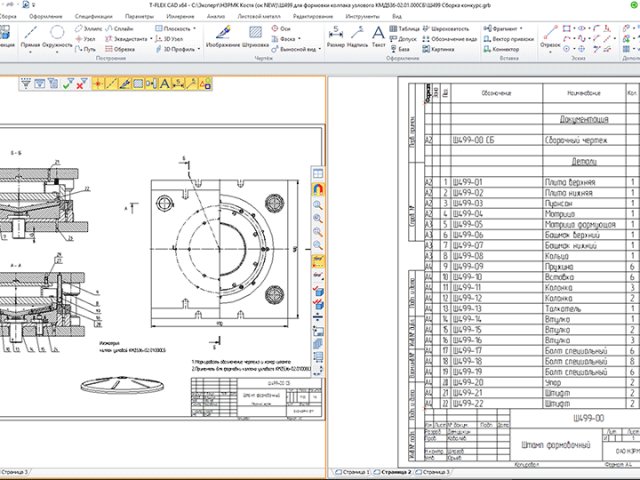Click the Сплайн (spline) tool
Screen dimensions: 640x480
[119, 29]
